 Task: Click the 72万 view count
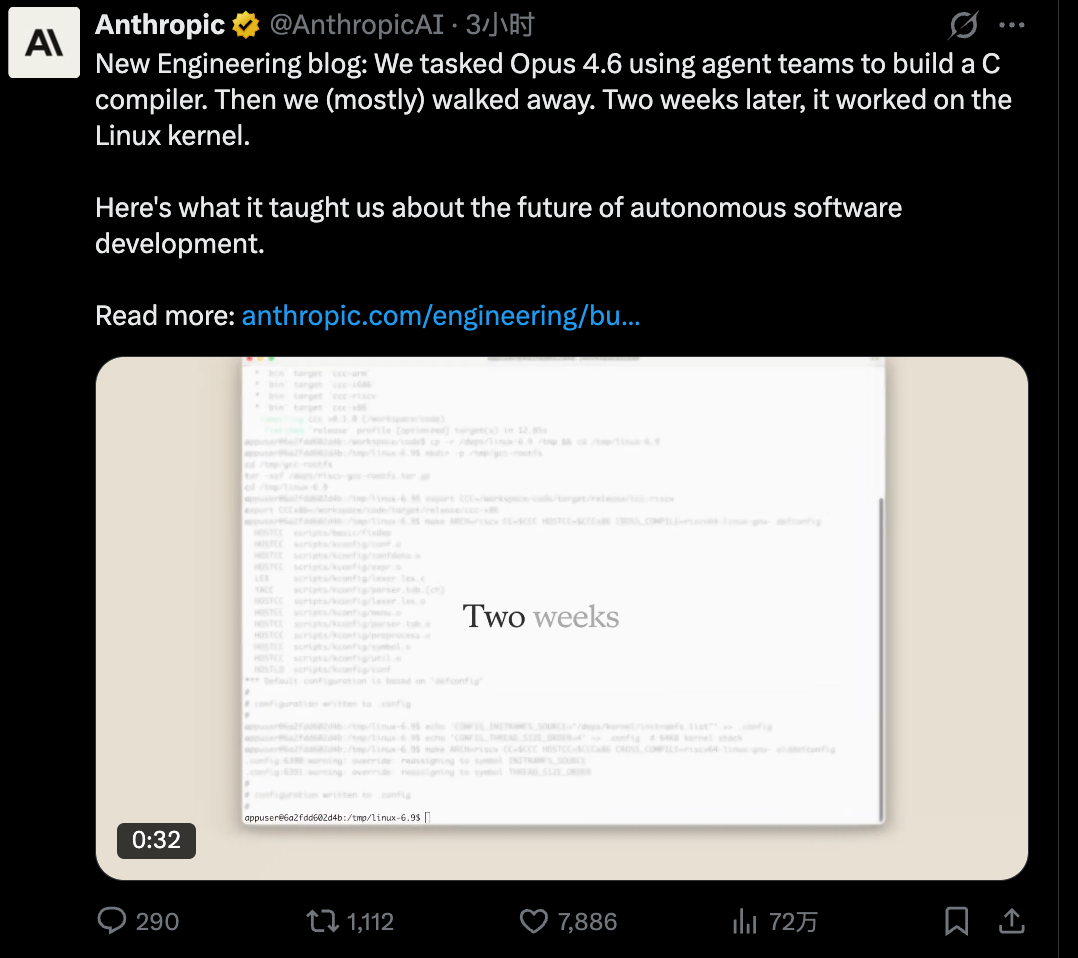(x=791, y=921)
